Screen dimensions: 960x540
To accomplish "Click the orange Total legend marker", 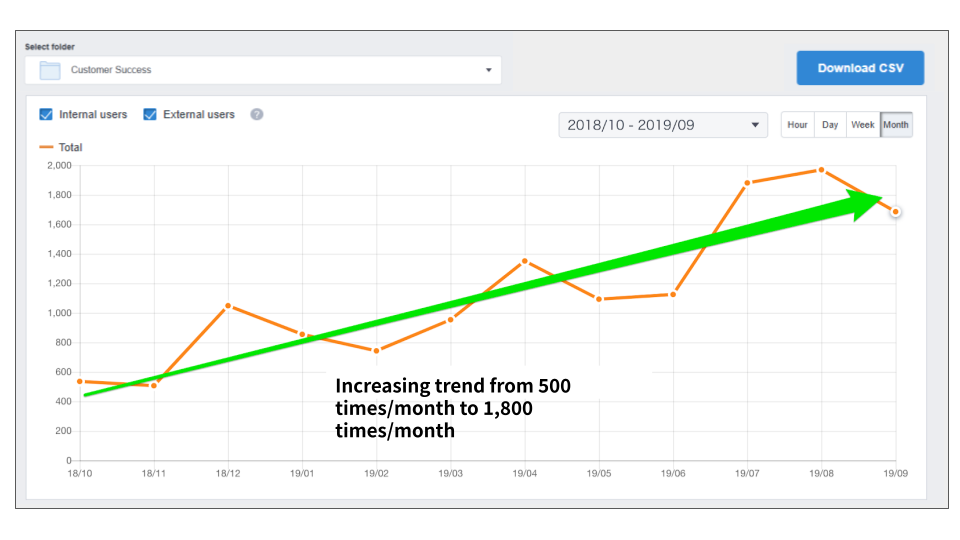I will click(46, 147).
